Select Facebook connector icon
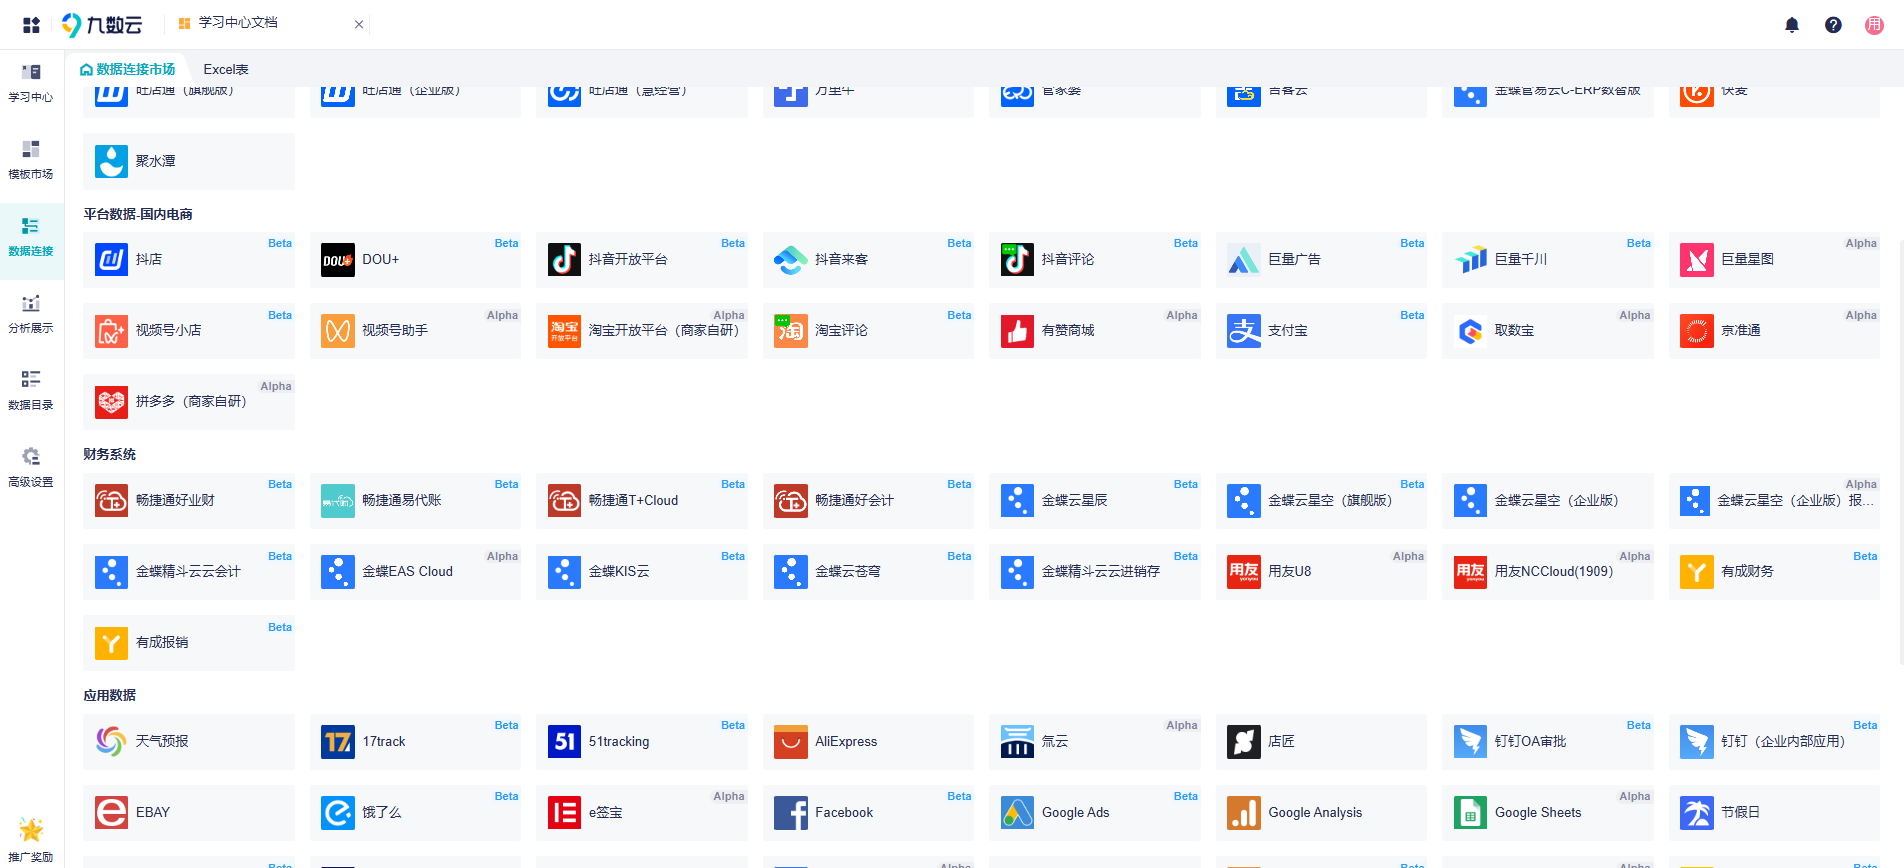1904x868 pixels. 791,812
